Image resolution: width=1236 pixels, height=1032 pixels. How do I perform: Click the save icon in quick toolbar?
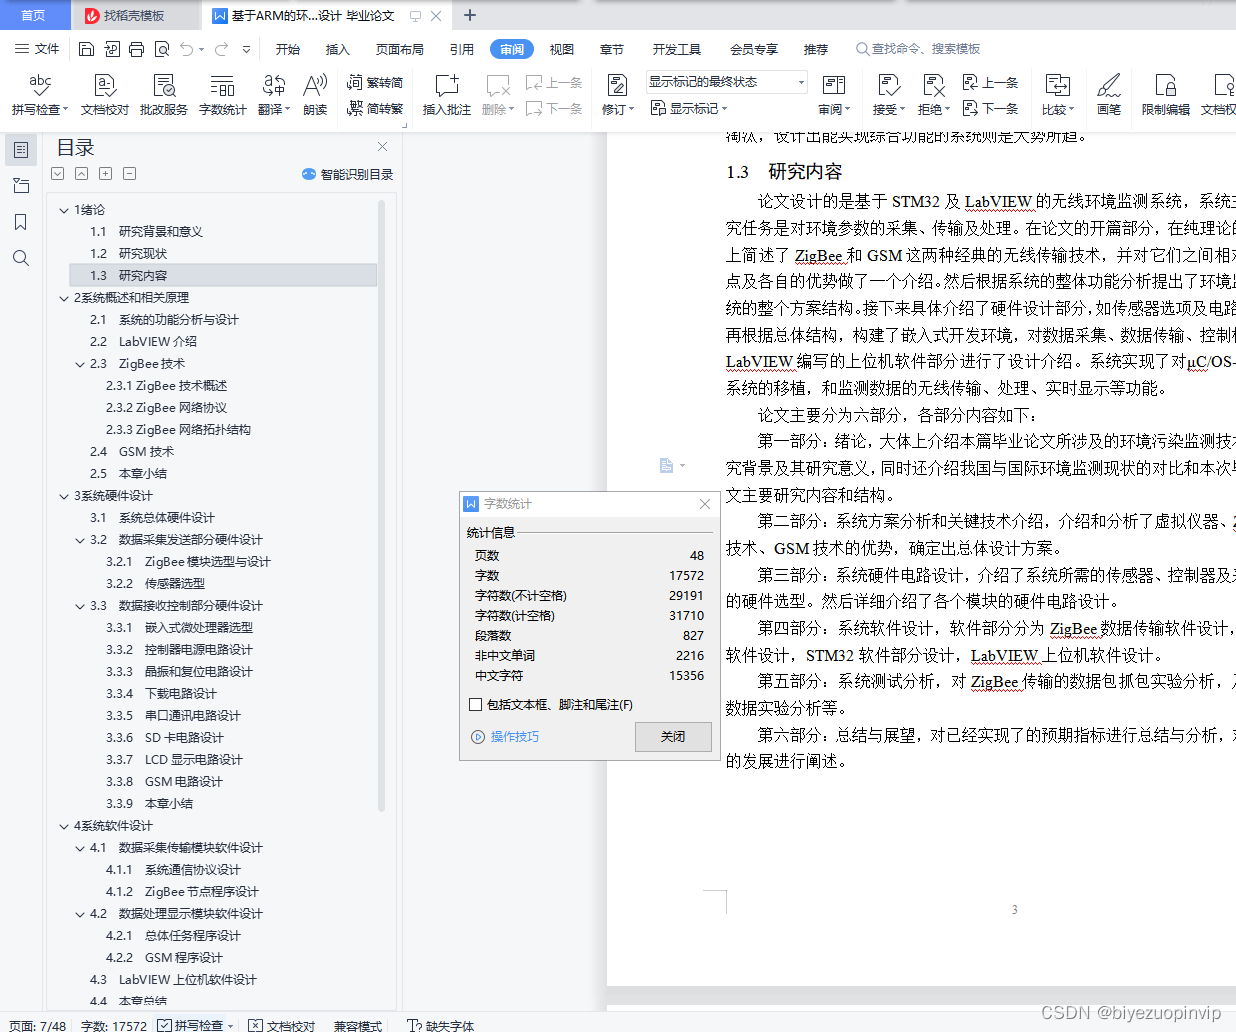pos(86,49)
